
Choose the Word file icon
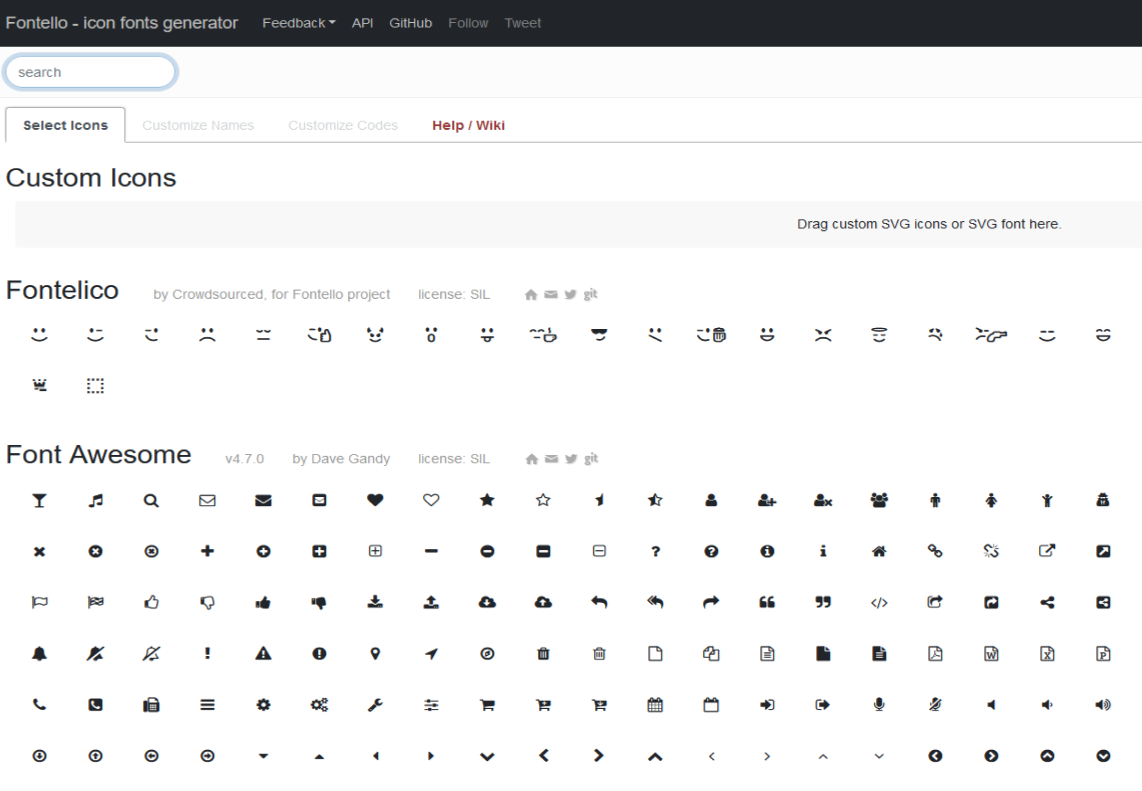pyautogui.click(x=991, y=653)
